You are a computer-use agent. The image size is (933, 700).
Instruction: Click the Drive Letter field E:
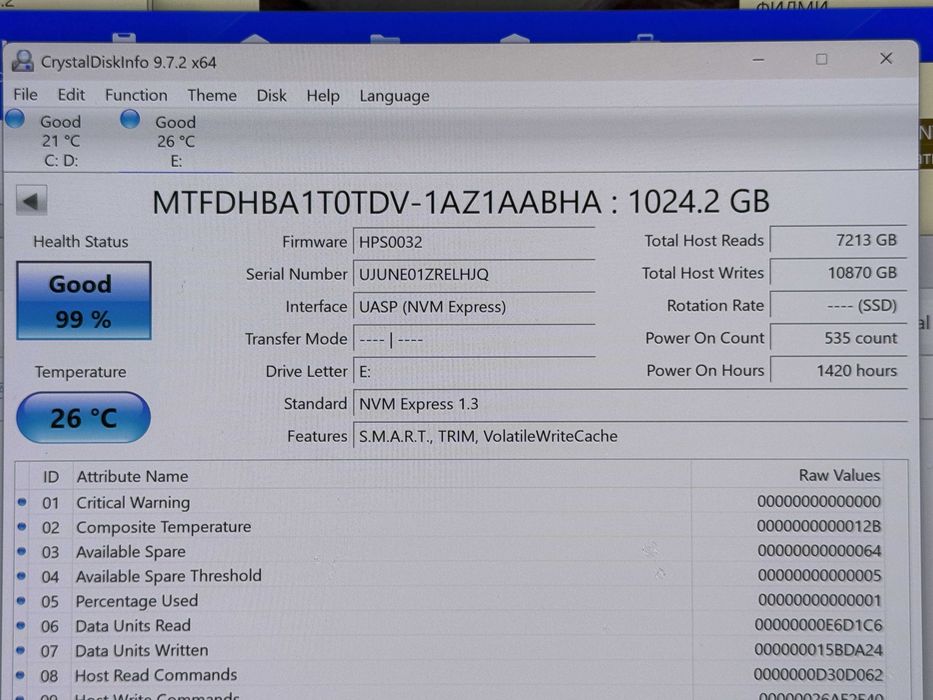(474, 372)
